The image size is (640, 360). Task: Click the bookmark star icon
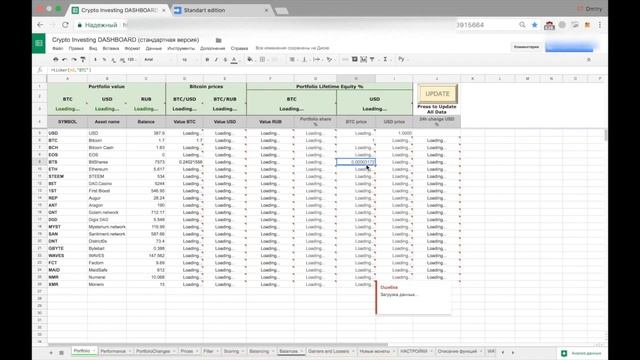click(535, 25)
